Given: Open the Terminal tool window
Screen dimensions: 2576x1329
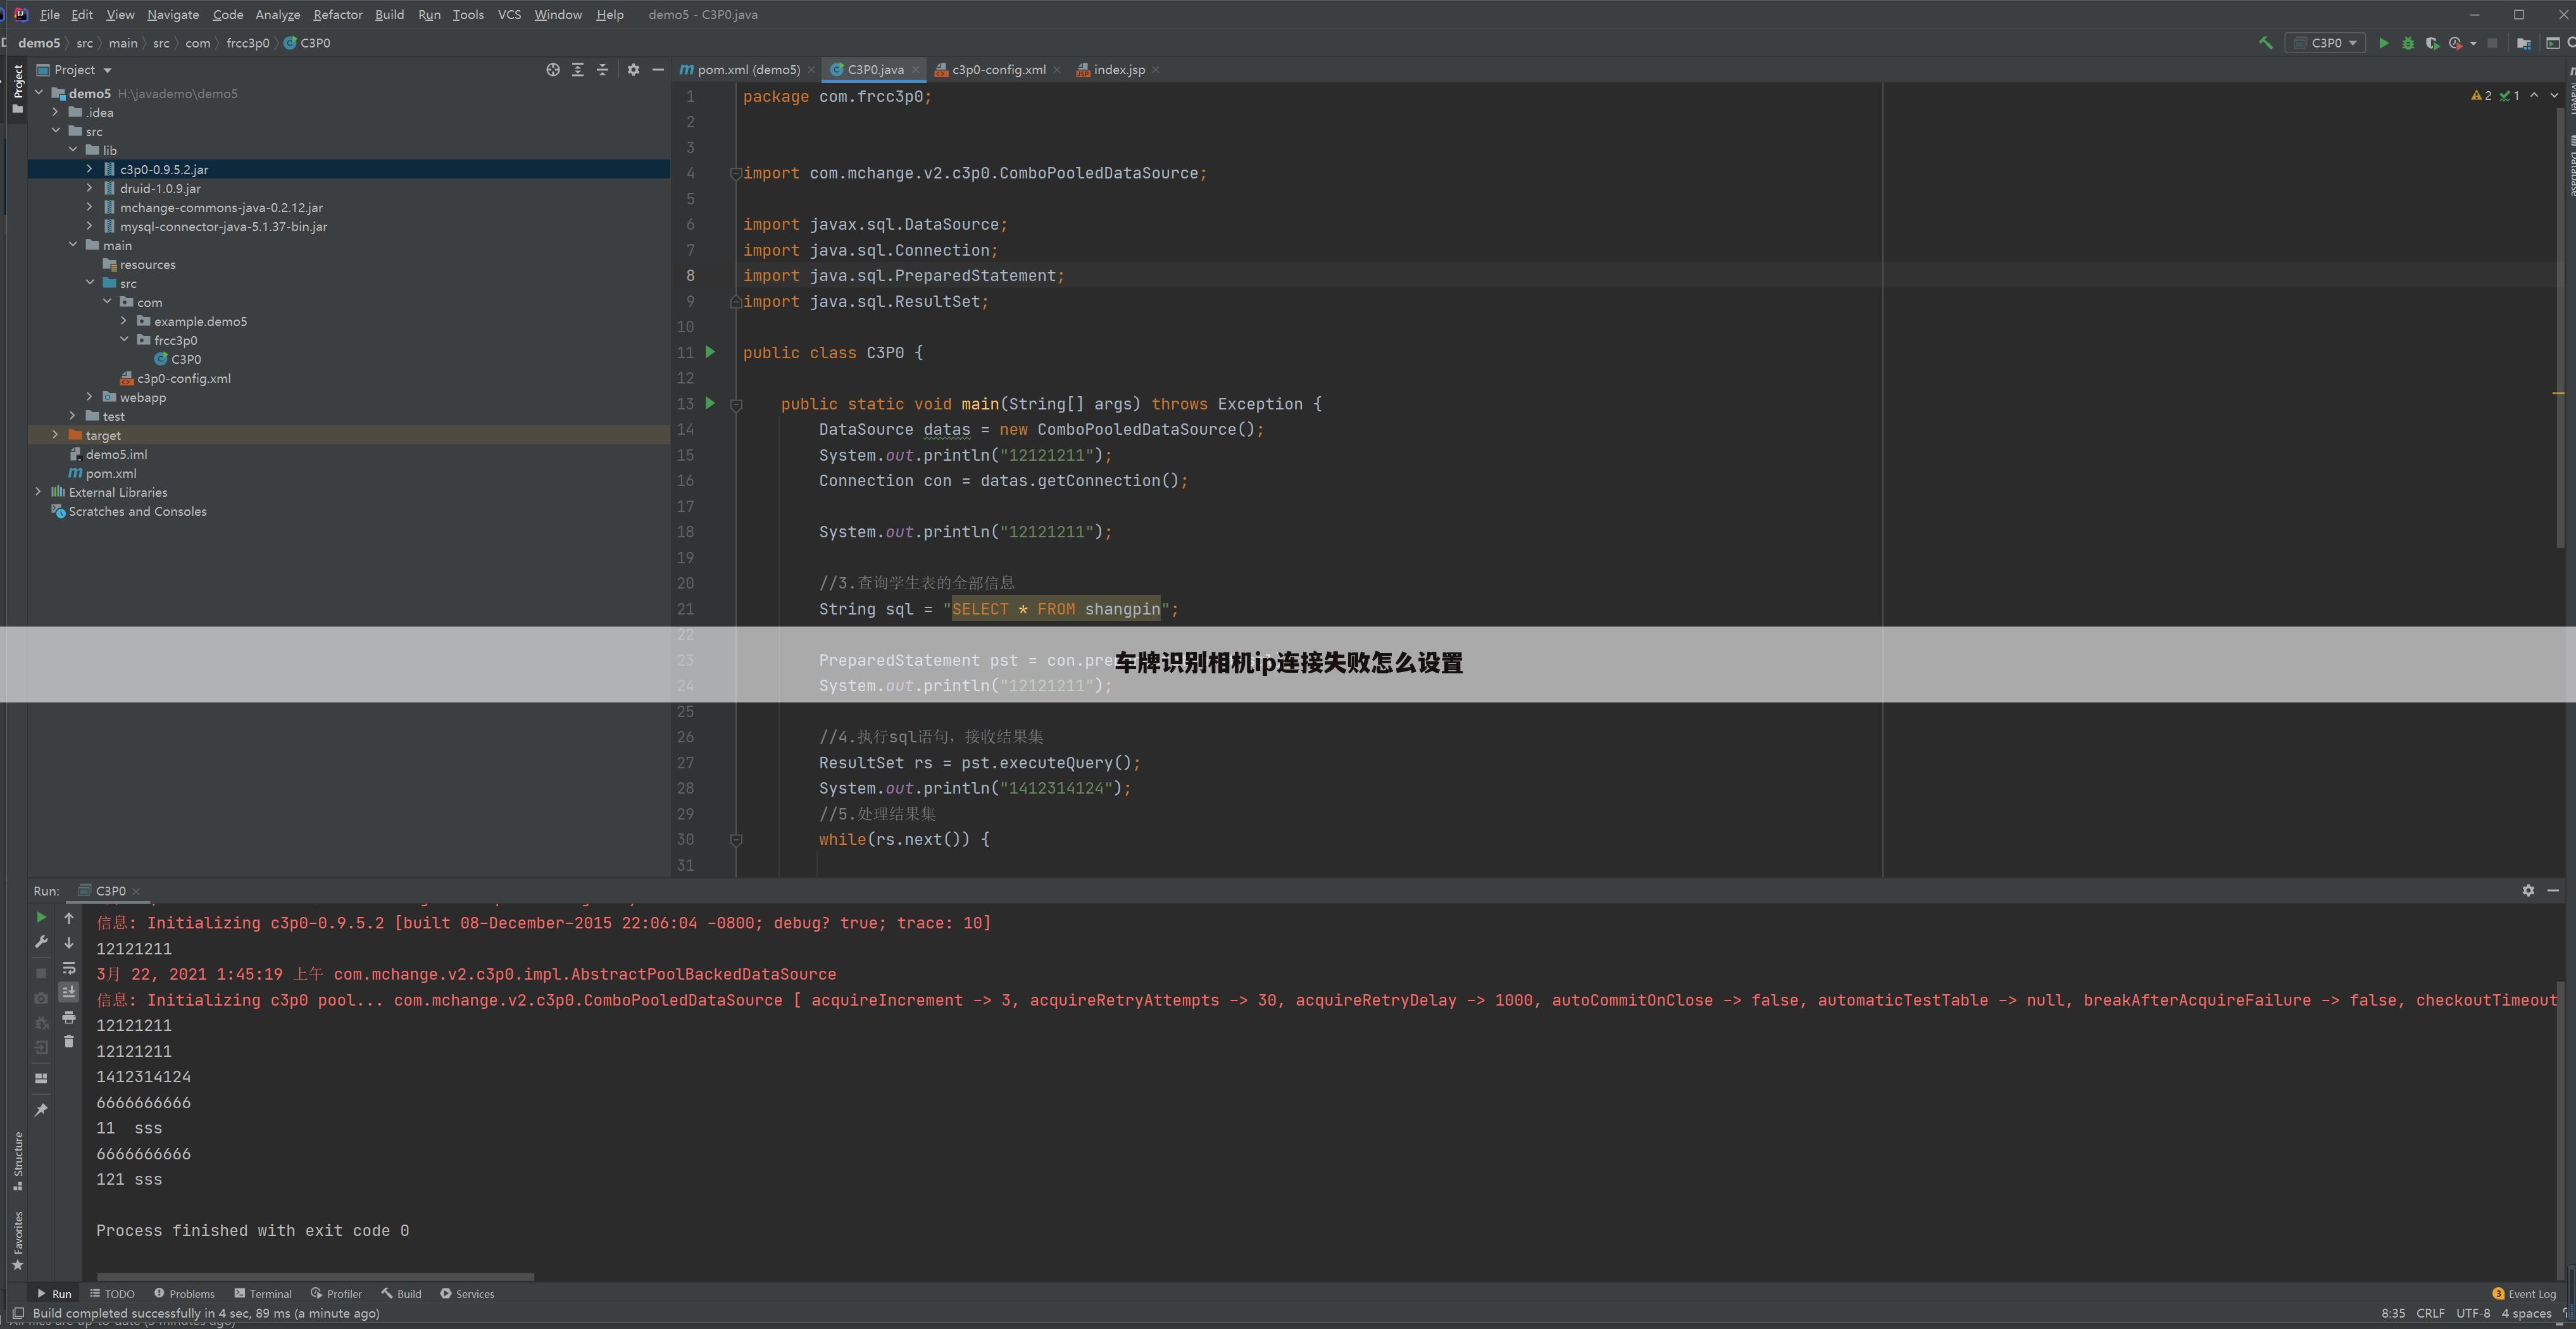Looking at the screenshot, I should coord(263,1294).
